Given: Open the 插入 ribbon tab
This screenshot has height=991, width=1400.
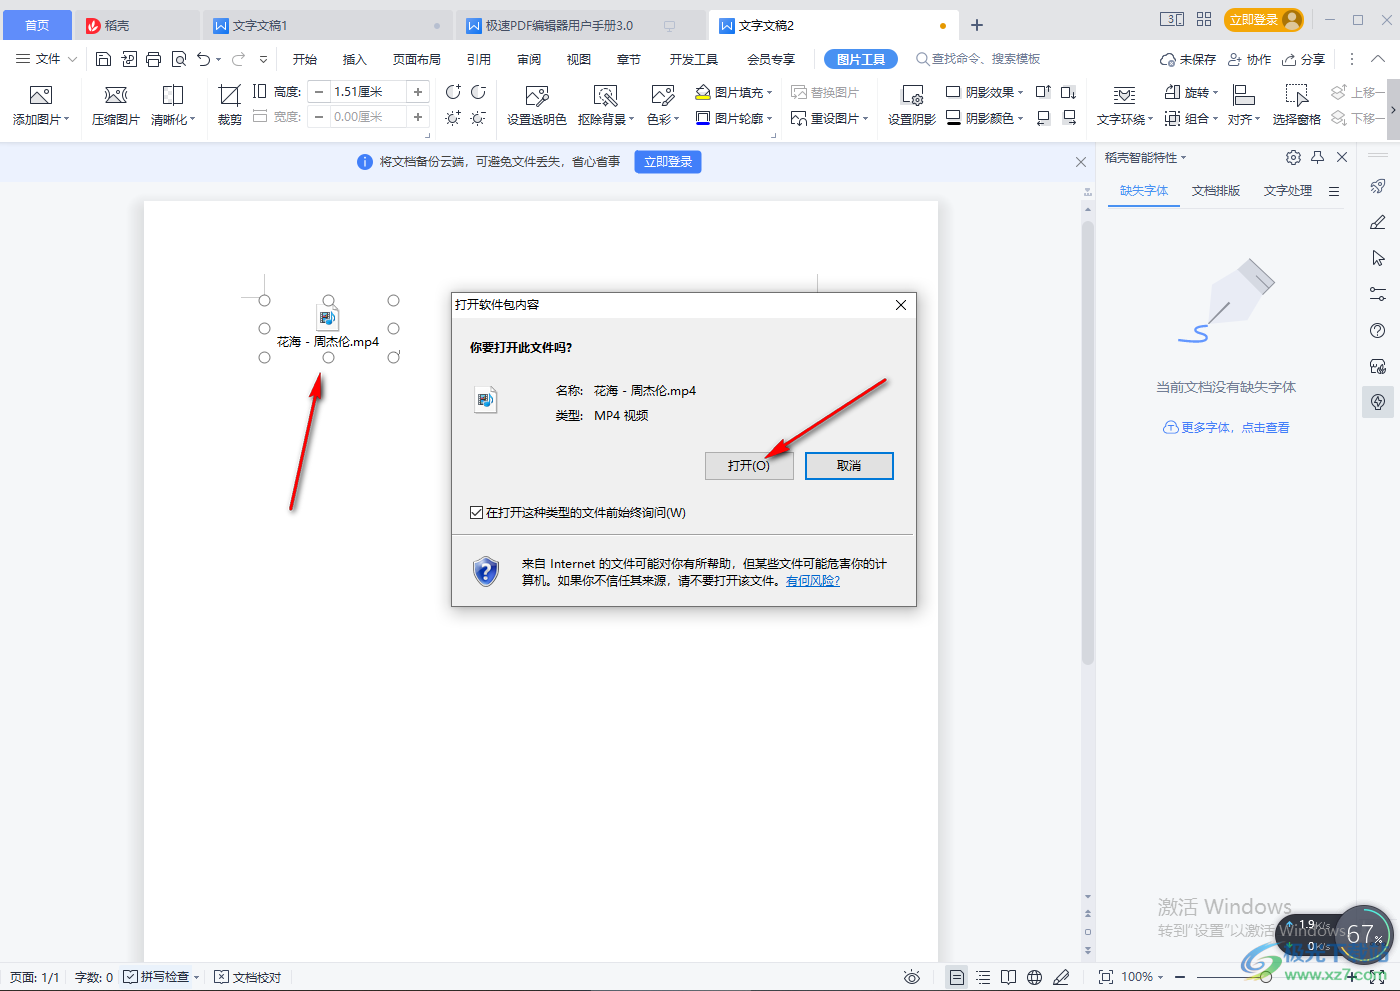Looking at the screenshot, I should tap(355, 59).
